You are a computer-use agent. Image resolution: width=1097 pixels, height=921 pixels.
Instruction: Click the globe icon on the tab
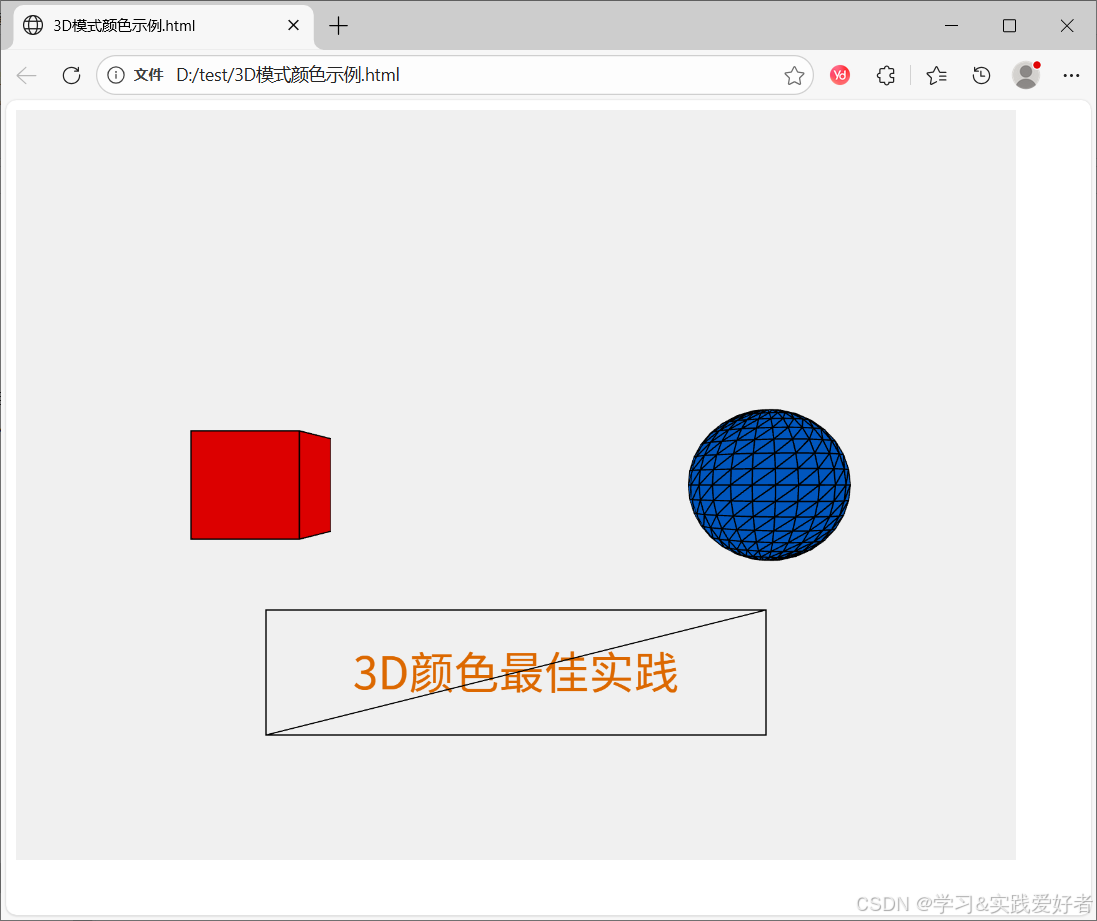click(33, 26)
